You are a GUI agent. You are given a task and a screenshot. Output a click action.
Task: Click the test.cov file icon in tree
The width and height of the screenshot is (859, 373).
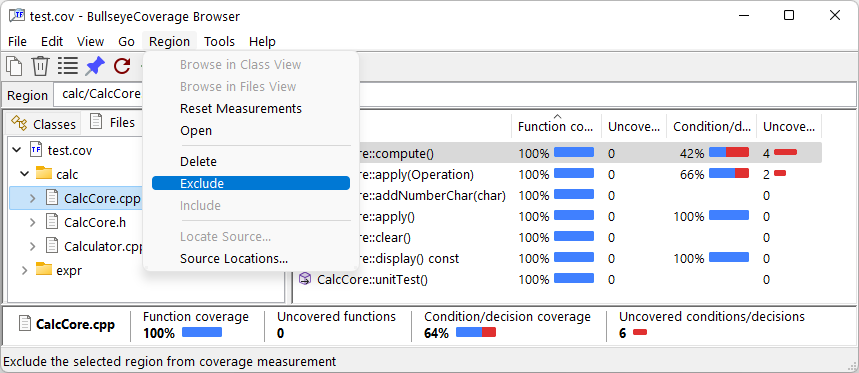click(36, 150)
